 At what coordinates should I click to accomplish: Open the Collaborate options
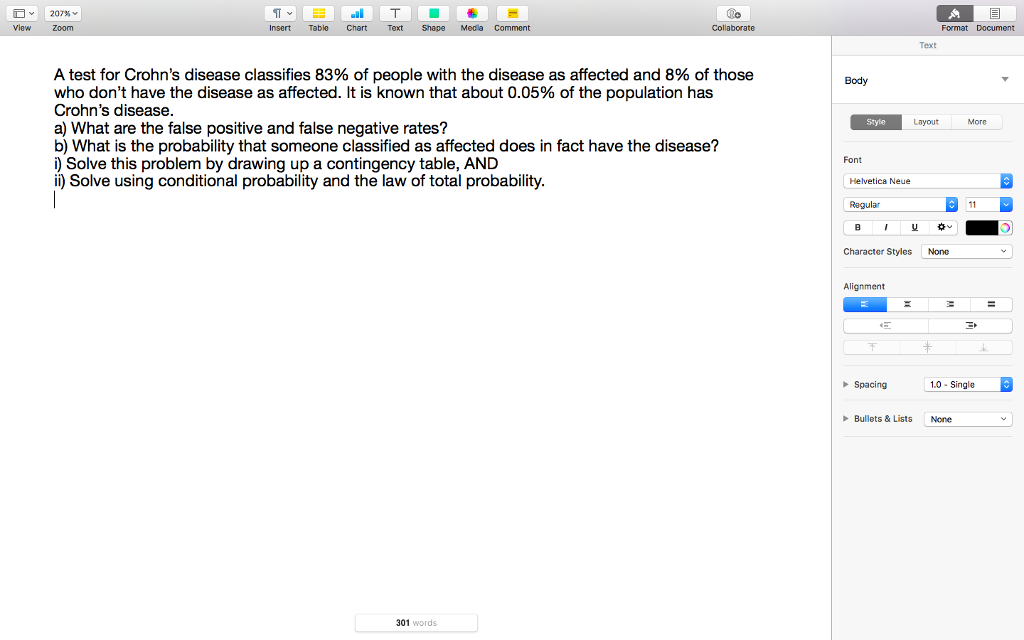(x=733, y=13)
